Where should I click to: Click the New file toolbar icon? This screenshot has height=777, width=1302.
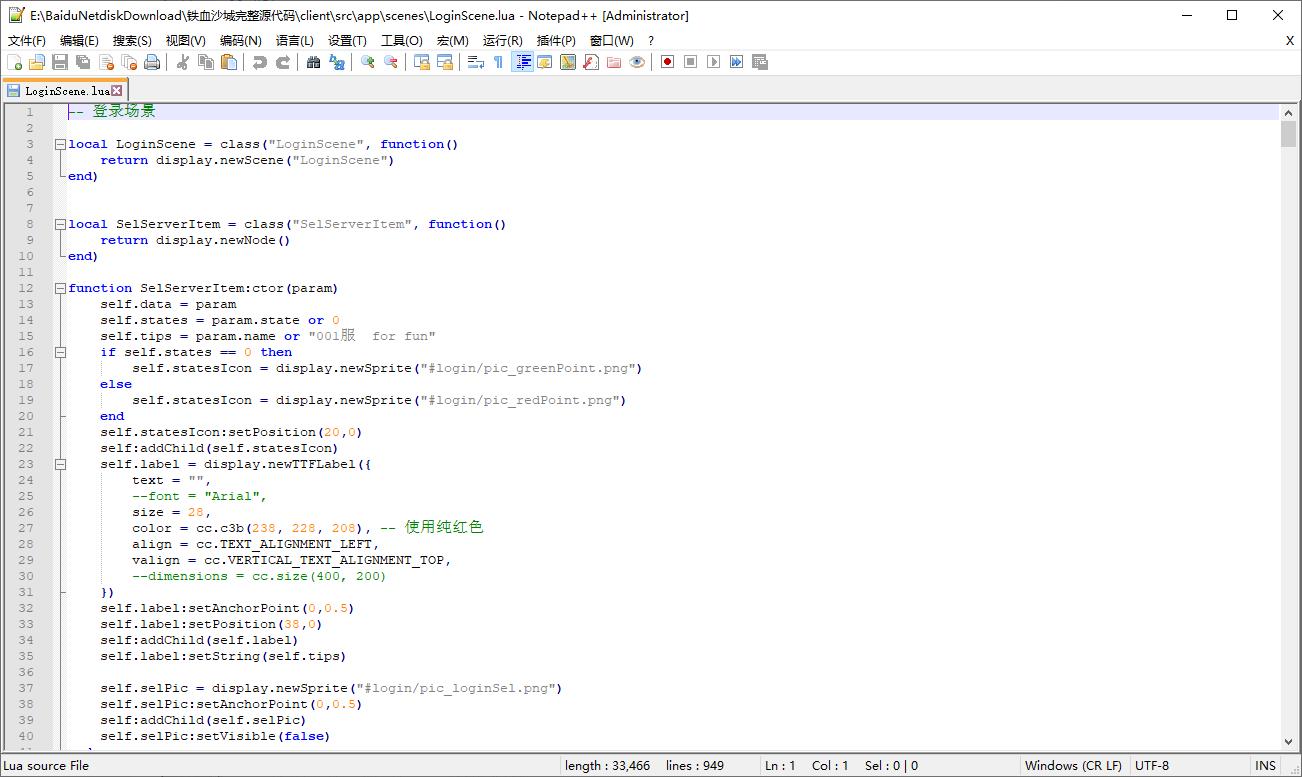pos(14,62)
